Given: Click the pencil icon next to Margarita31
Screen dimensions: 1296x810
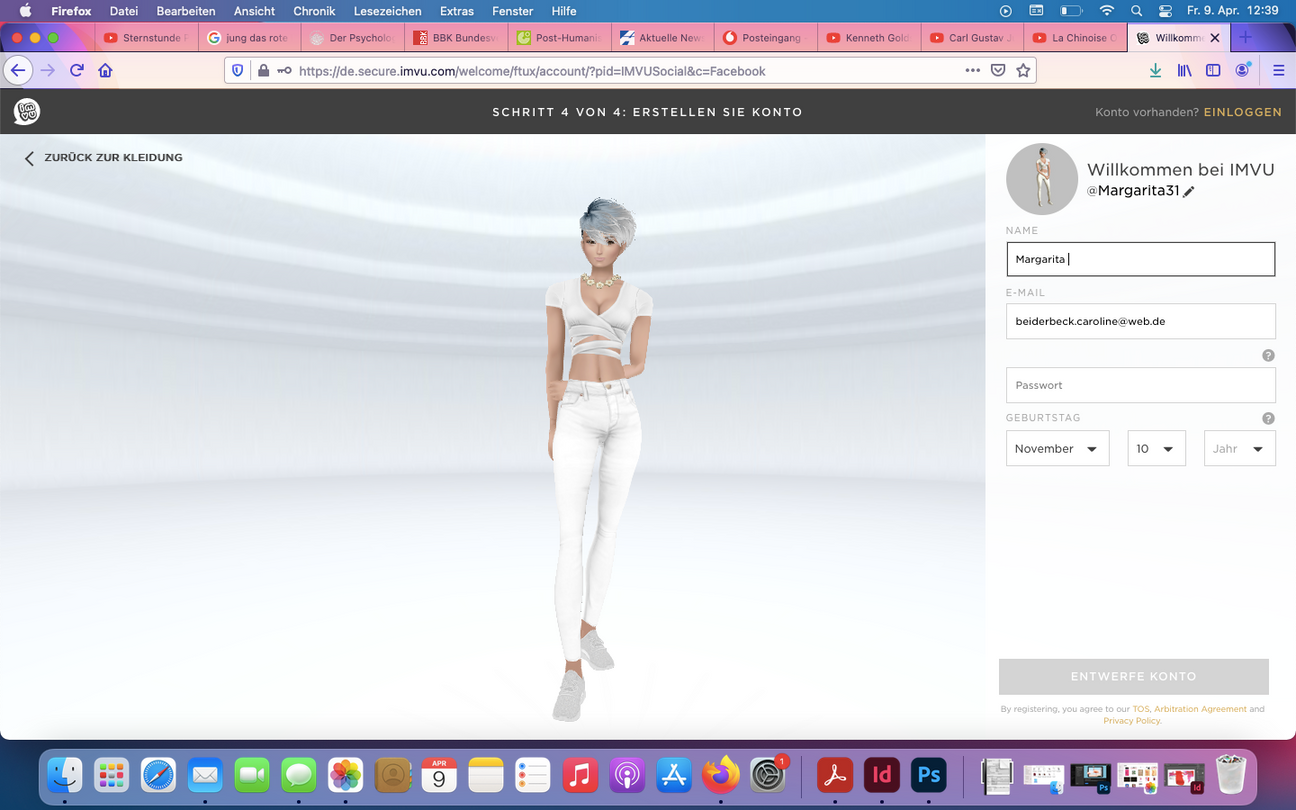Looking at the screenshot, I should point(1189,191).
